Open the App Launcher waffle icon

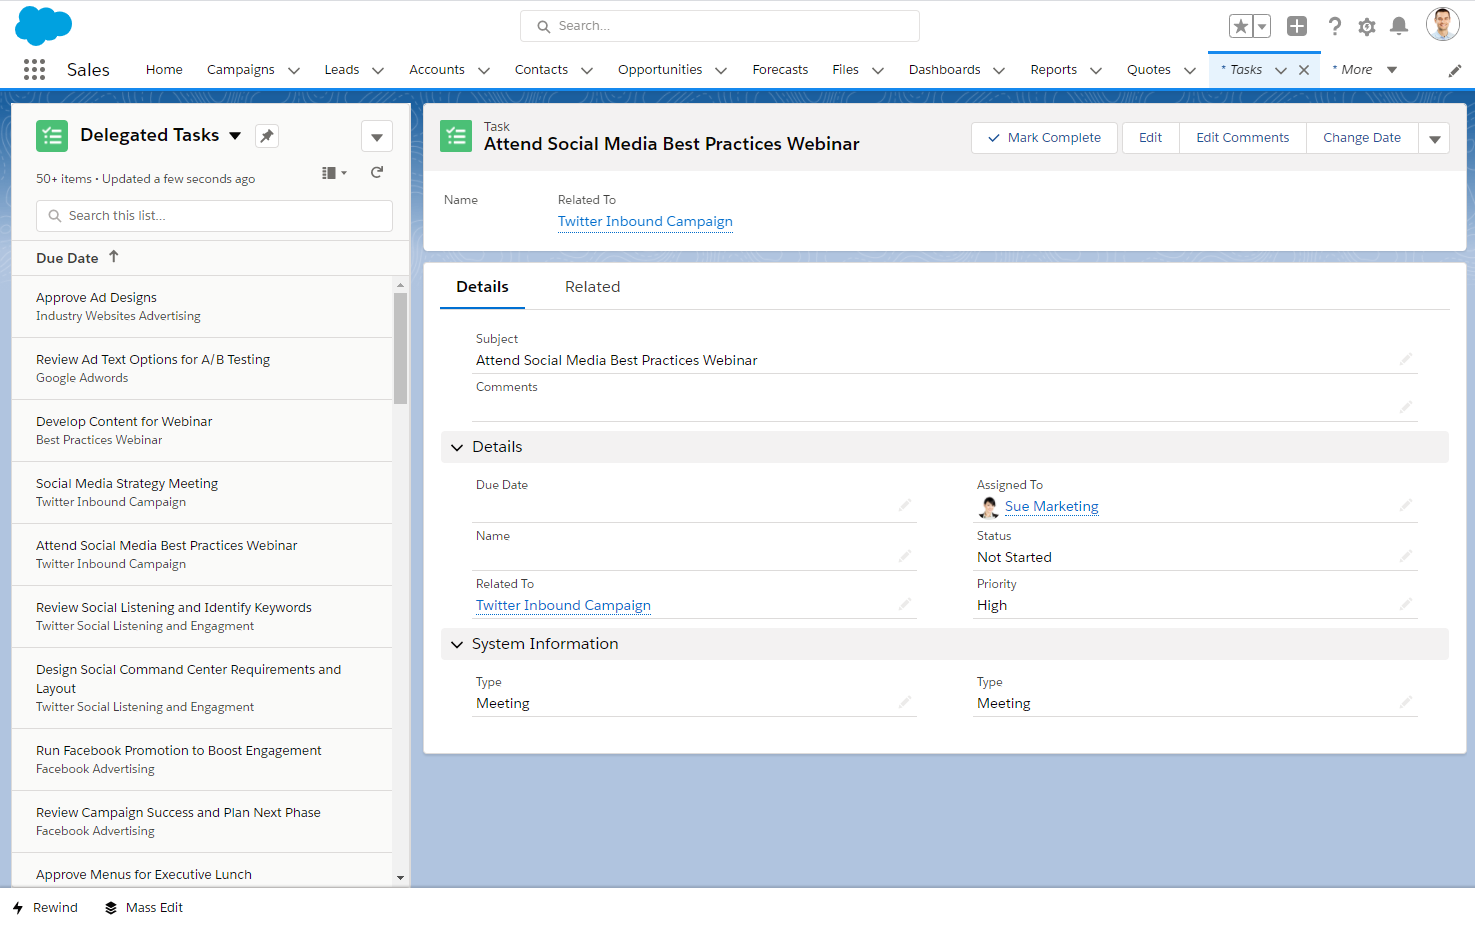pyautogui.click(x=33, y=69)
